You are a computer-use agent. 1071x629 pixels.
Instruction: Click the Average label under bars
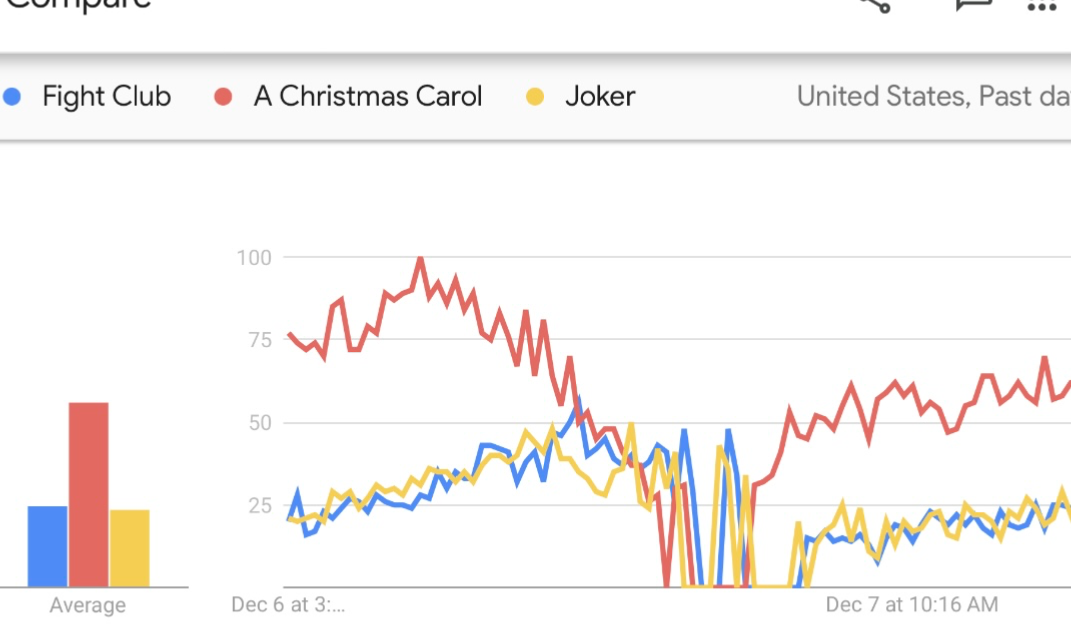click(x=87, y=605)
